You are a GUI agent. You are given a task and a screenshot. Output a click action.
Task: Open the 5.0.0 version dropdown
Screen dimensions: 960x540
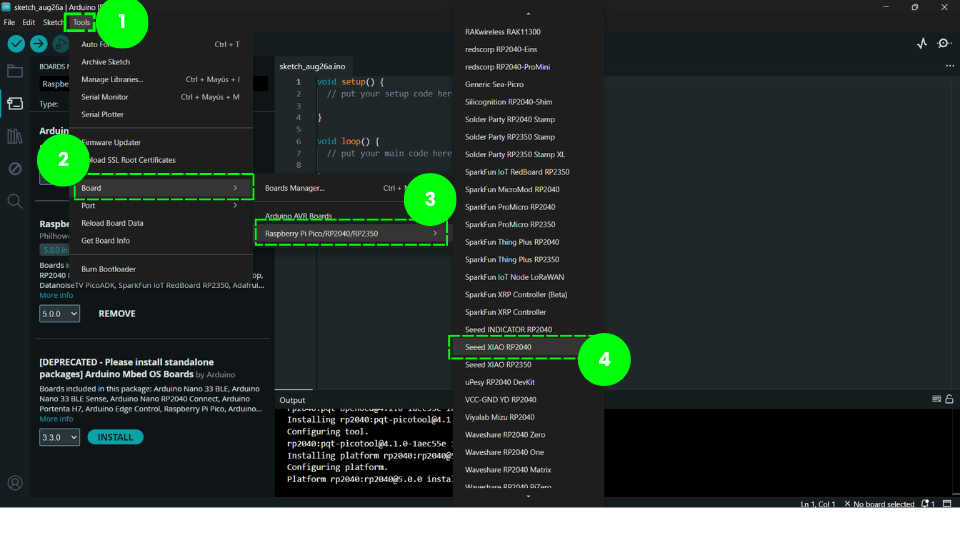[x=58, y=314]
